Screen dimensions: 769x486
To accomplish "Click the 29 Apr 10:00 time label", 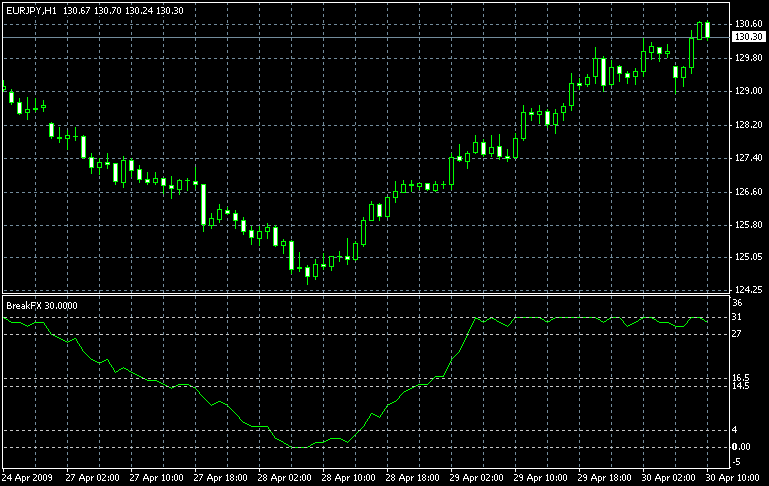I will pos(541,478).
